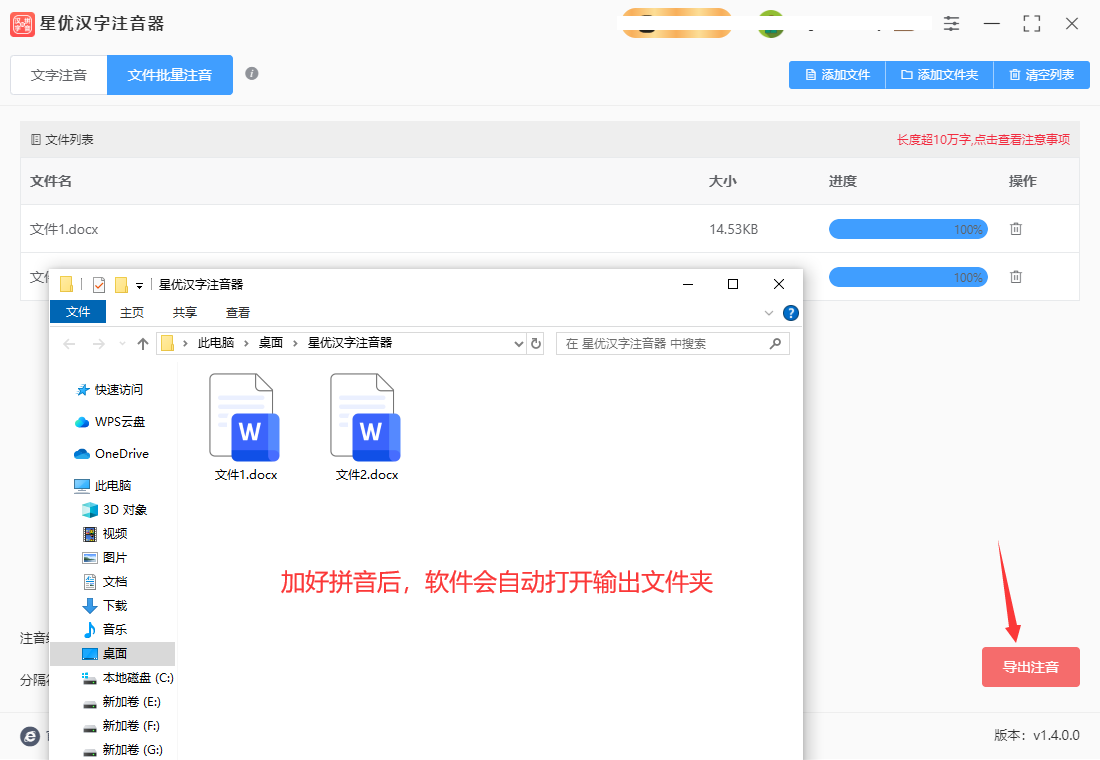Open the 查看 ribbon tab
The width and height of the screenshot is (1100, 760).
238,312
